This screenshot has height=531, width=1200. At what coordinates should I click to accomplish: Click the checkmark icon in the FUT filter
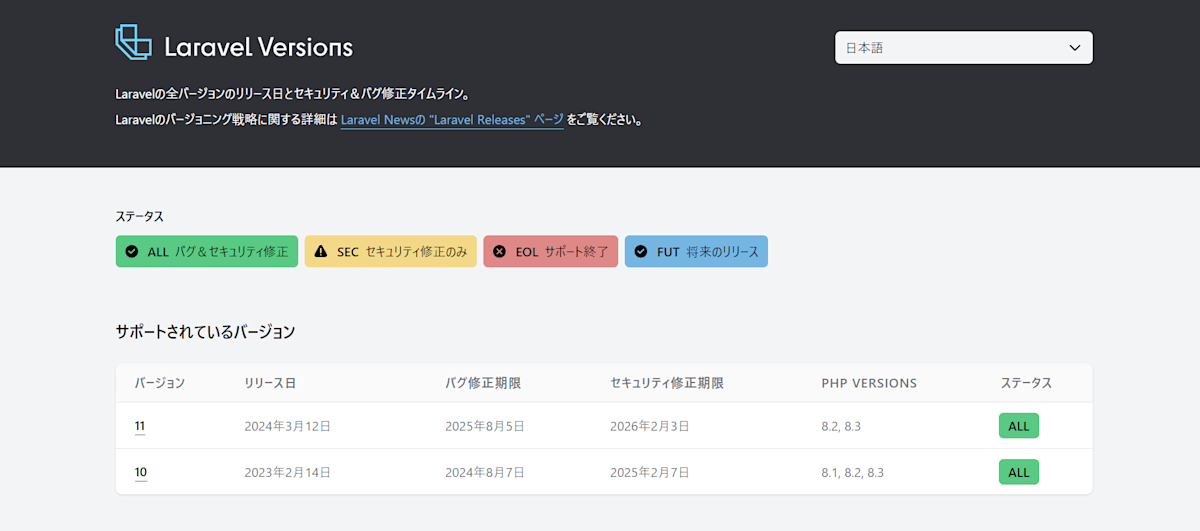641,252
